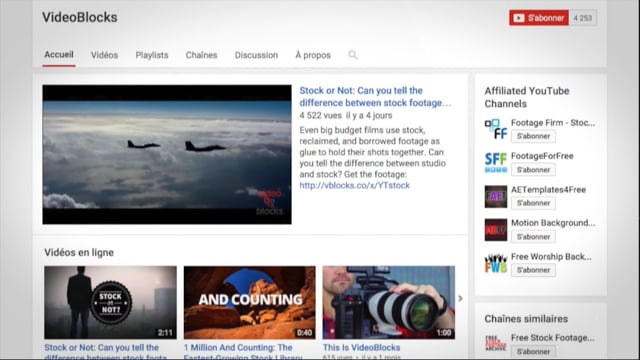Go to the Discussion tab
This screenshot has height=360, width=640.
256,55
